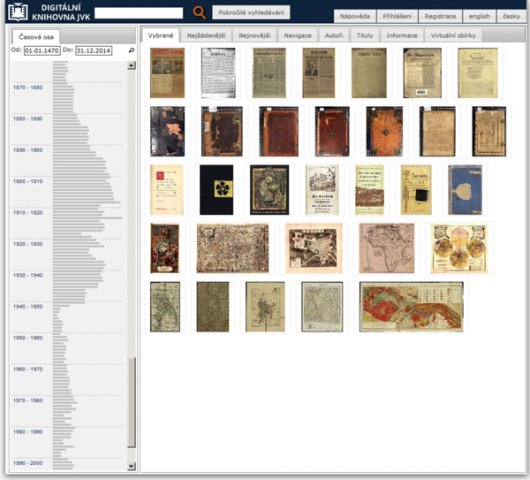The height and width of the screenshot is (480, 530).
Task: Click the Digitální knihovna JVK logo
Action: (x=50, y=12)
